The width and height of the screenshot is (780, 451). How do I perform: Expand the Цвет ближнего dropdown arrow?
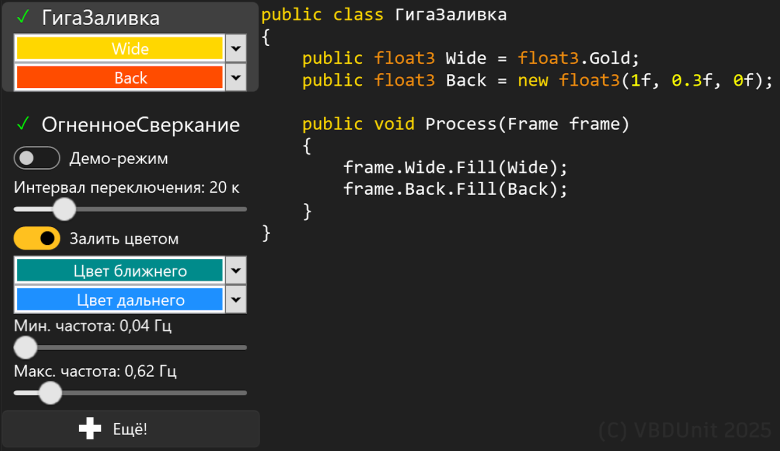click(x=236, y=270)
